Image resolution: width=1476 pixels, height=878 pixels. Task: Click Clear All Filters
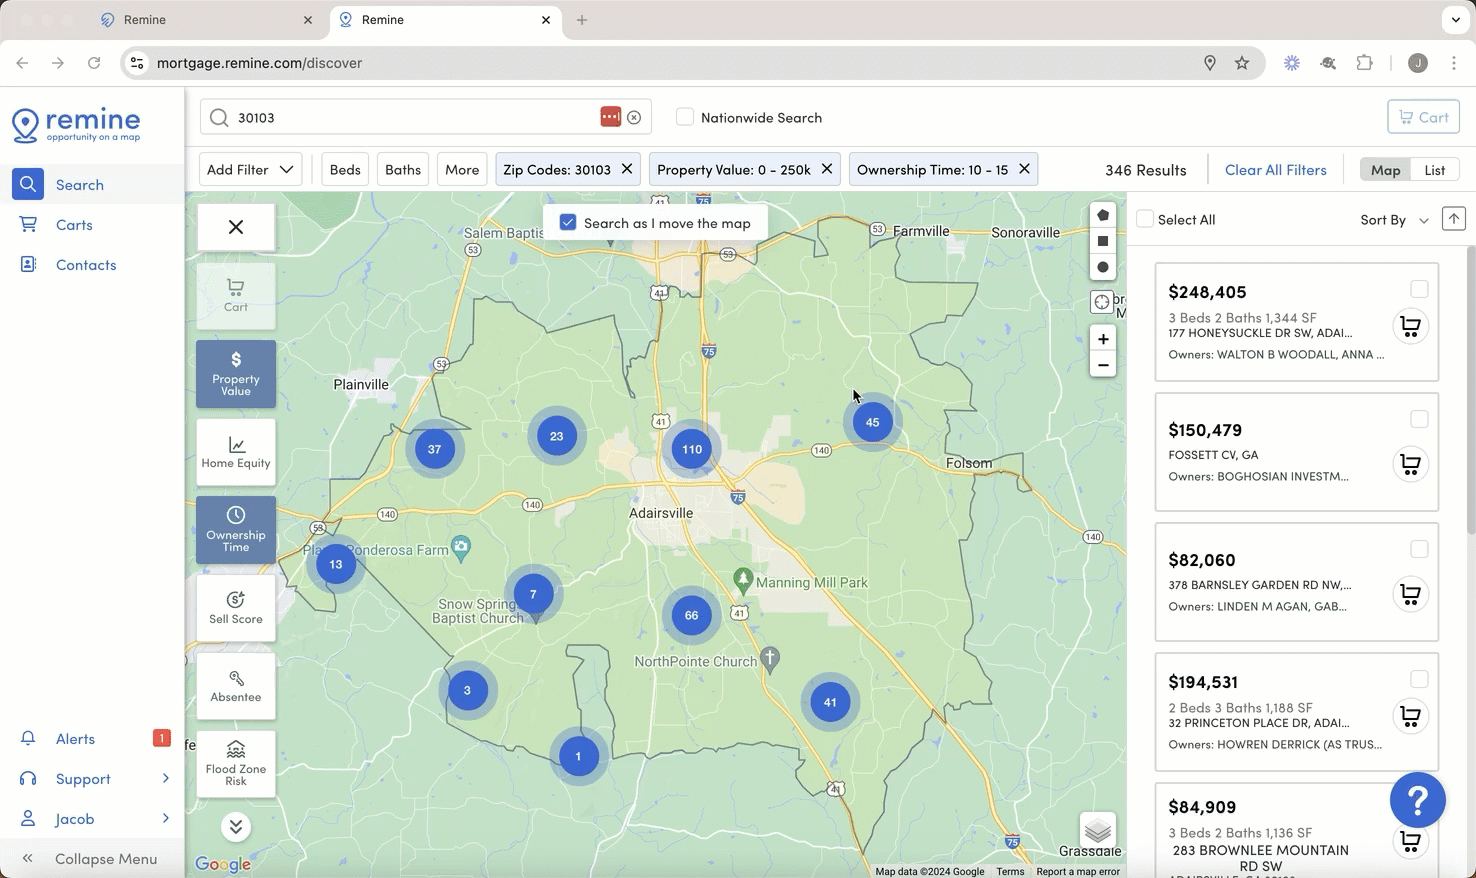[1275, 170]
